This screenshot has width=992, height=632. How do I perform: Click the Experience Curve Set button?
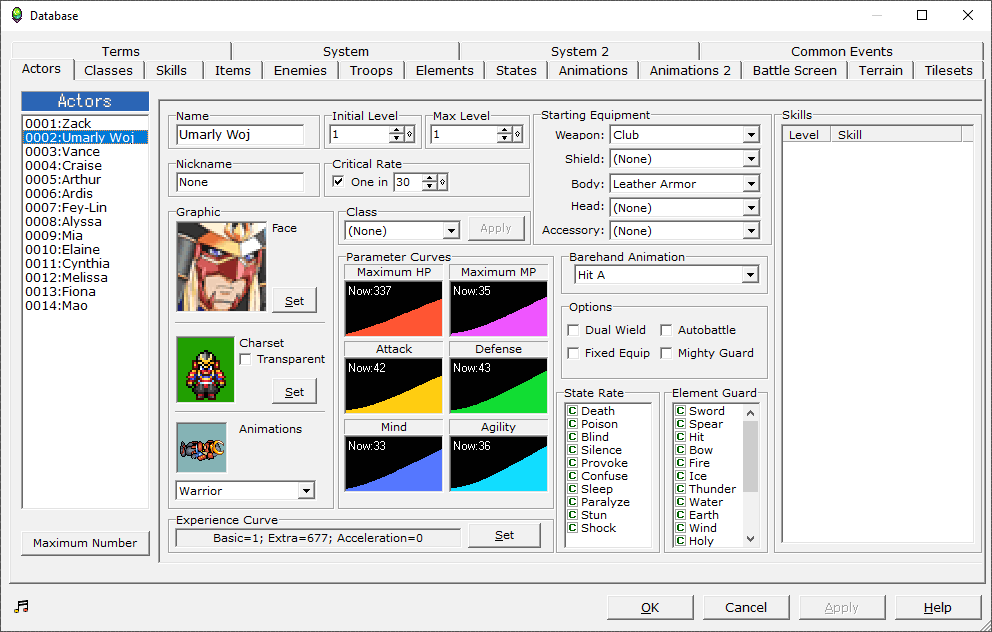tap(504, 535)
